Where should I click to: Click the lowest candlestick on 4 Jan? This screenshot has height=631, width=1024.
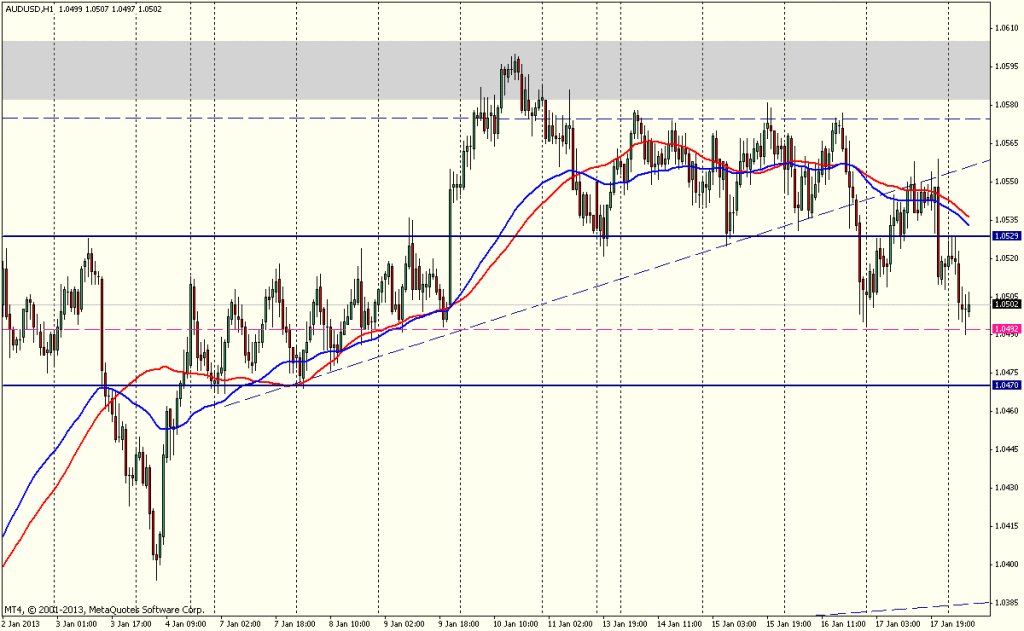pos(156,560)
